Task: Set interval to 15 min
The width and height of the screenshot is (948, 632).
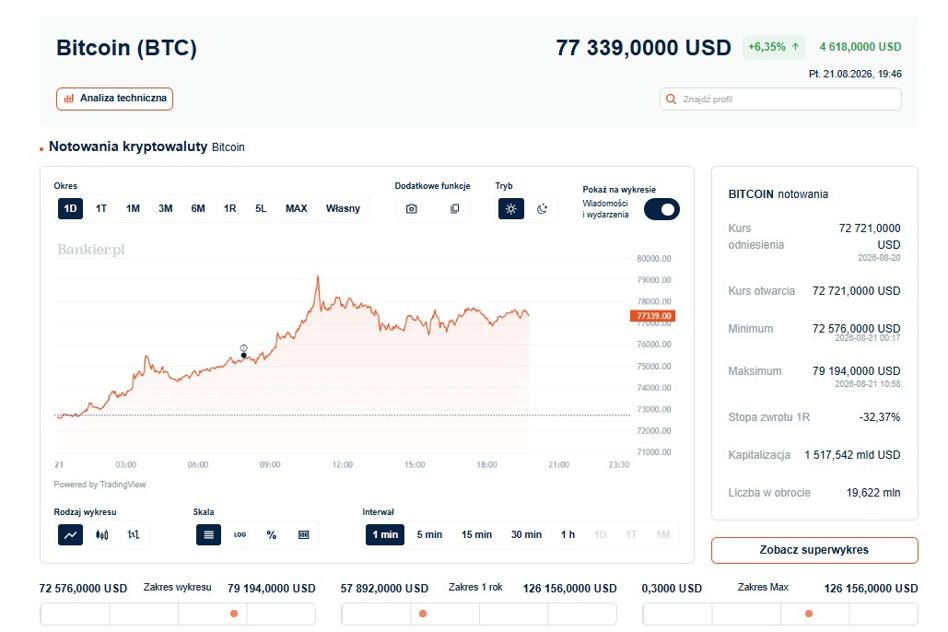Action: tap(476, 535)
